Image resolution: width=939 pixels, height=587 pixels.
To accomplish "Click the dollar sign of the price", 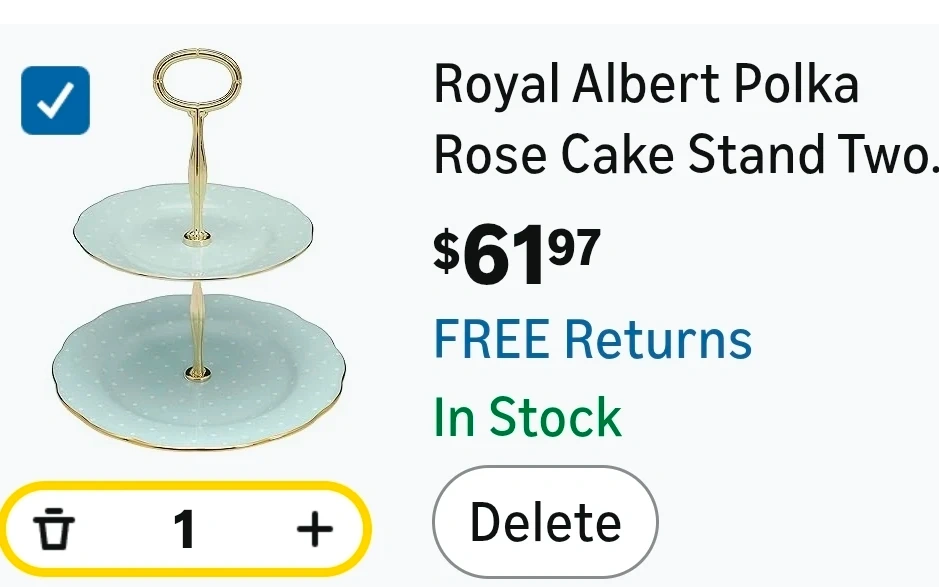I will [x=447, y=252].
